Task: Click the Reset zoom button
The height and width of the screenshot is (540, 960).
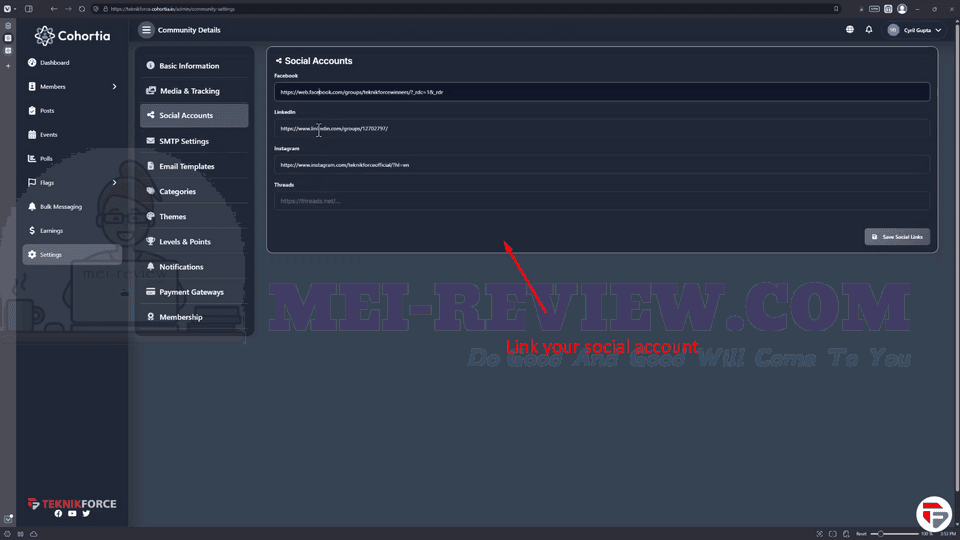Action: 861,534
